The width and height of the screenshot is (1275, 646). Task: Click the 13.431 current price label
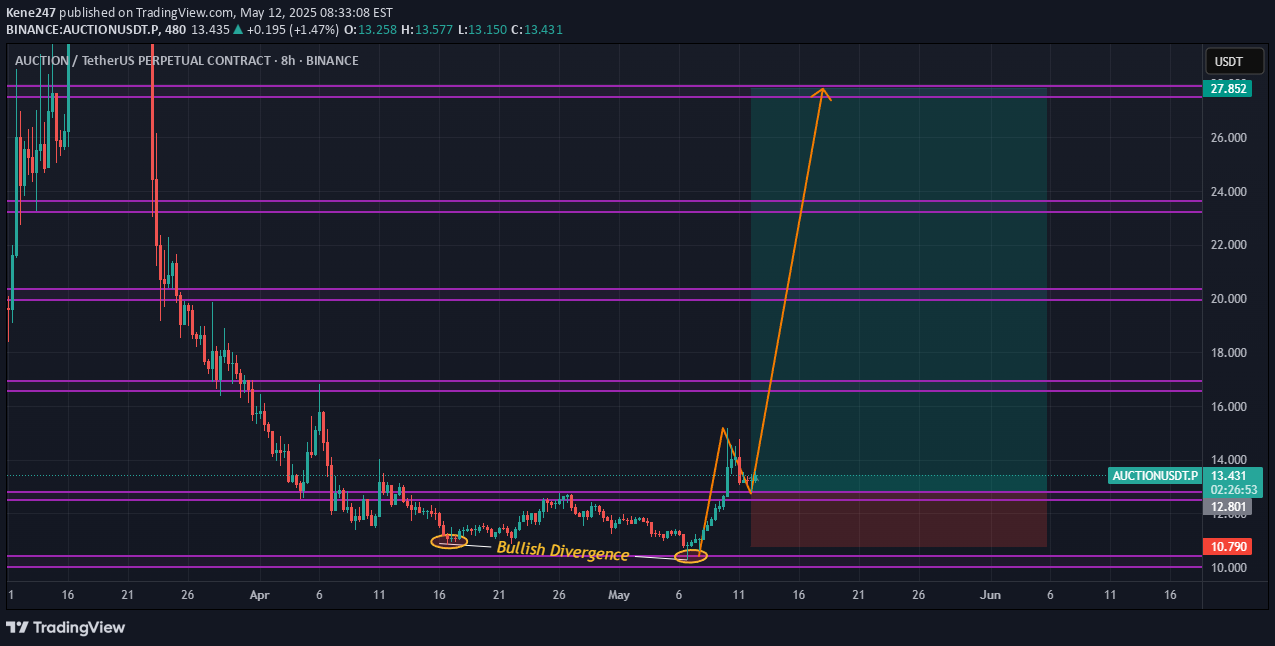click(1228, 475)
